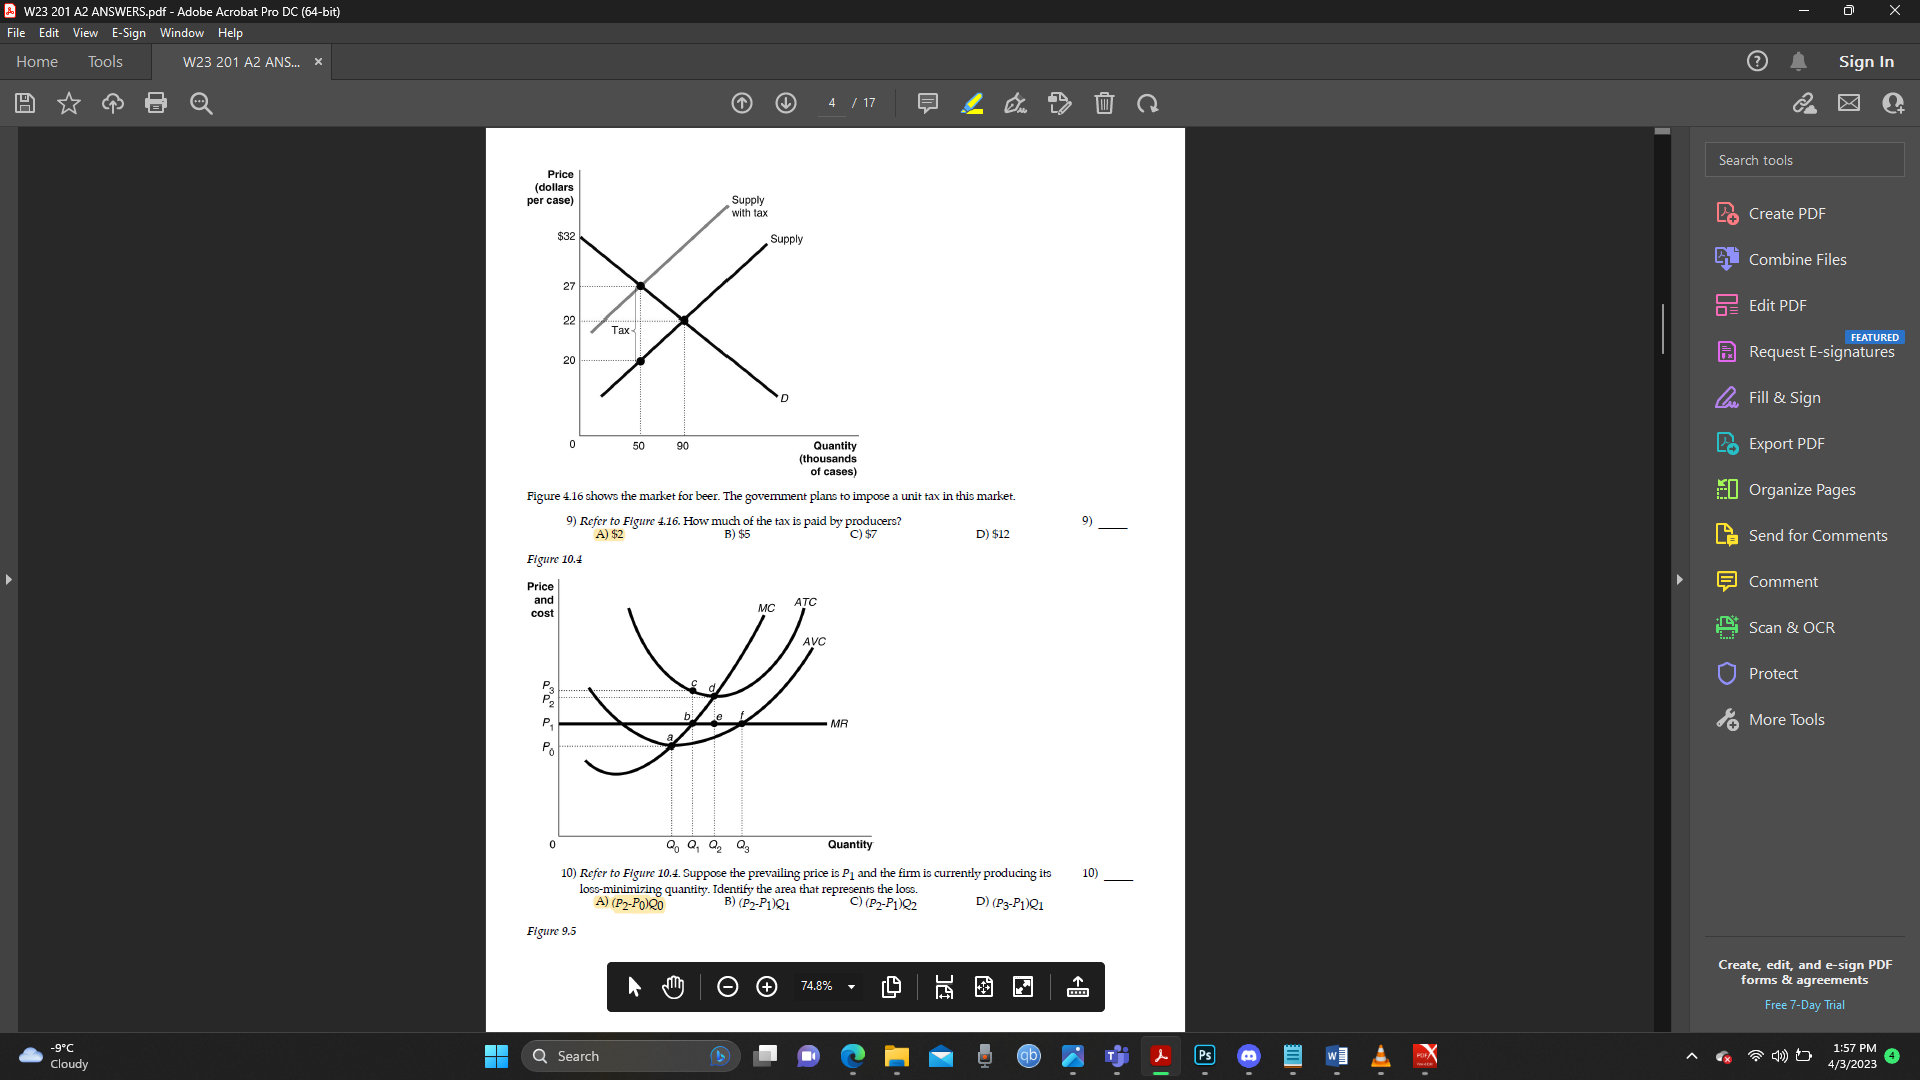Select the Highlight text tool

[971, 103]
